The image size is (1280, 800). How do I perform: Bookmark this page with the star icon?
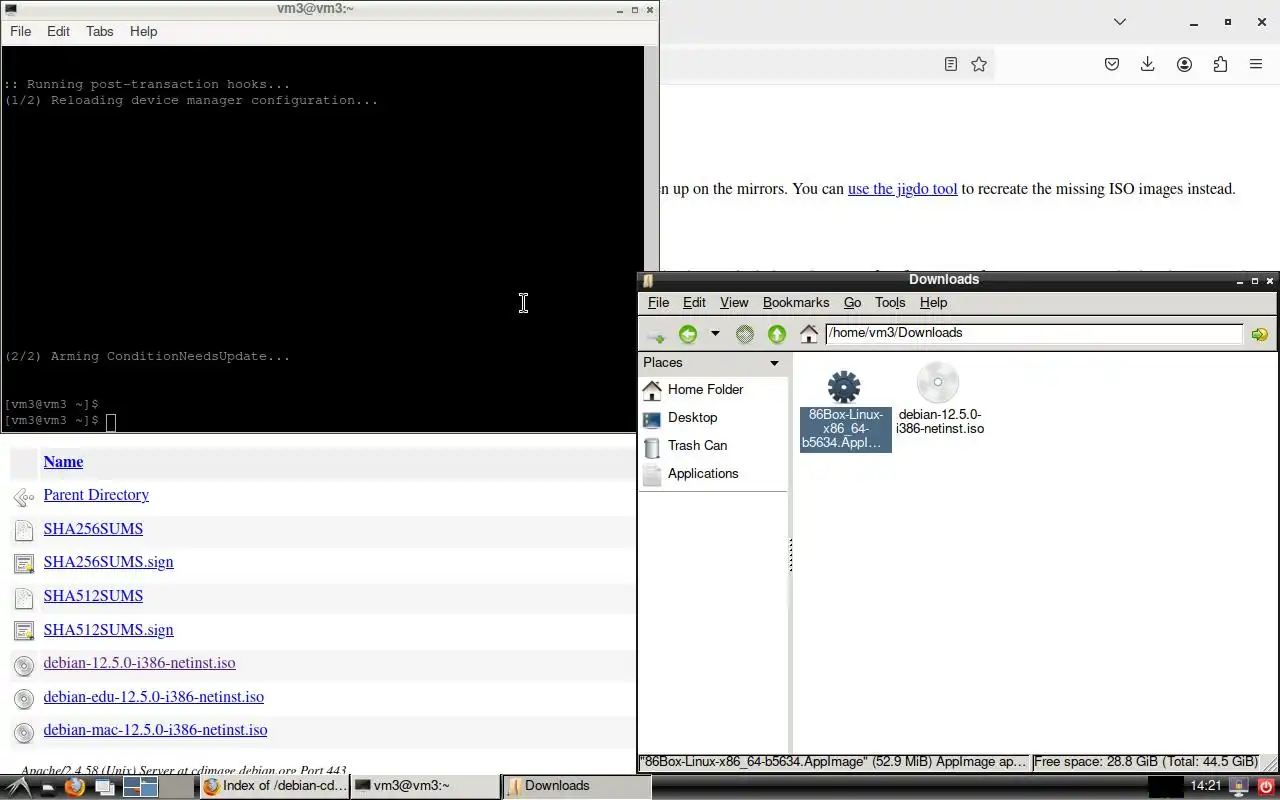[979, 64]
